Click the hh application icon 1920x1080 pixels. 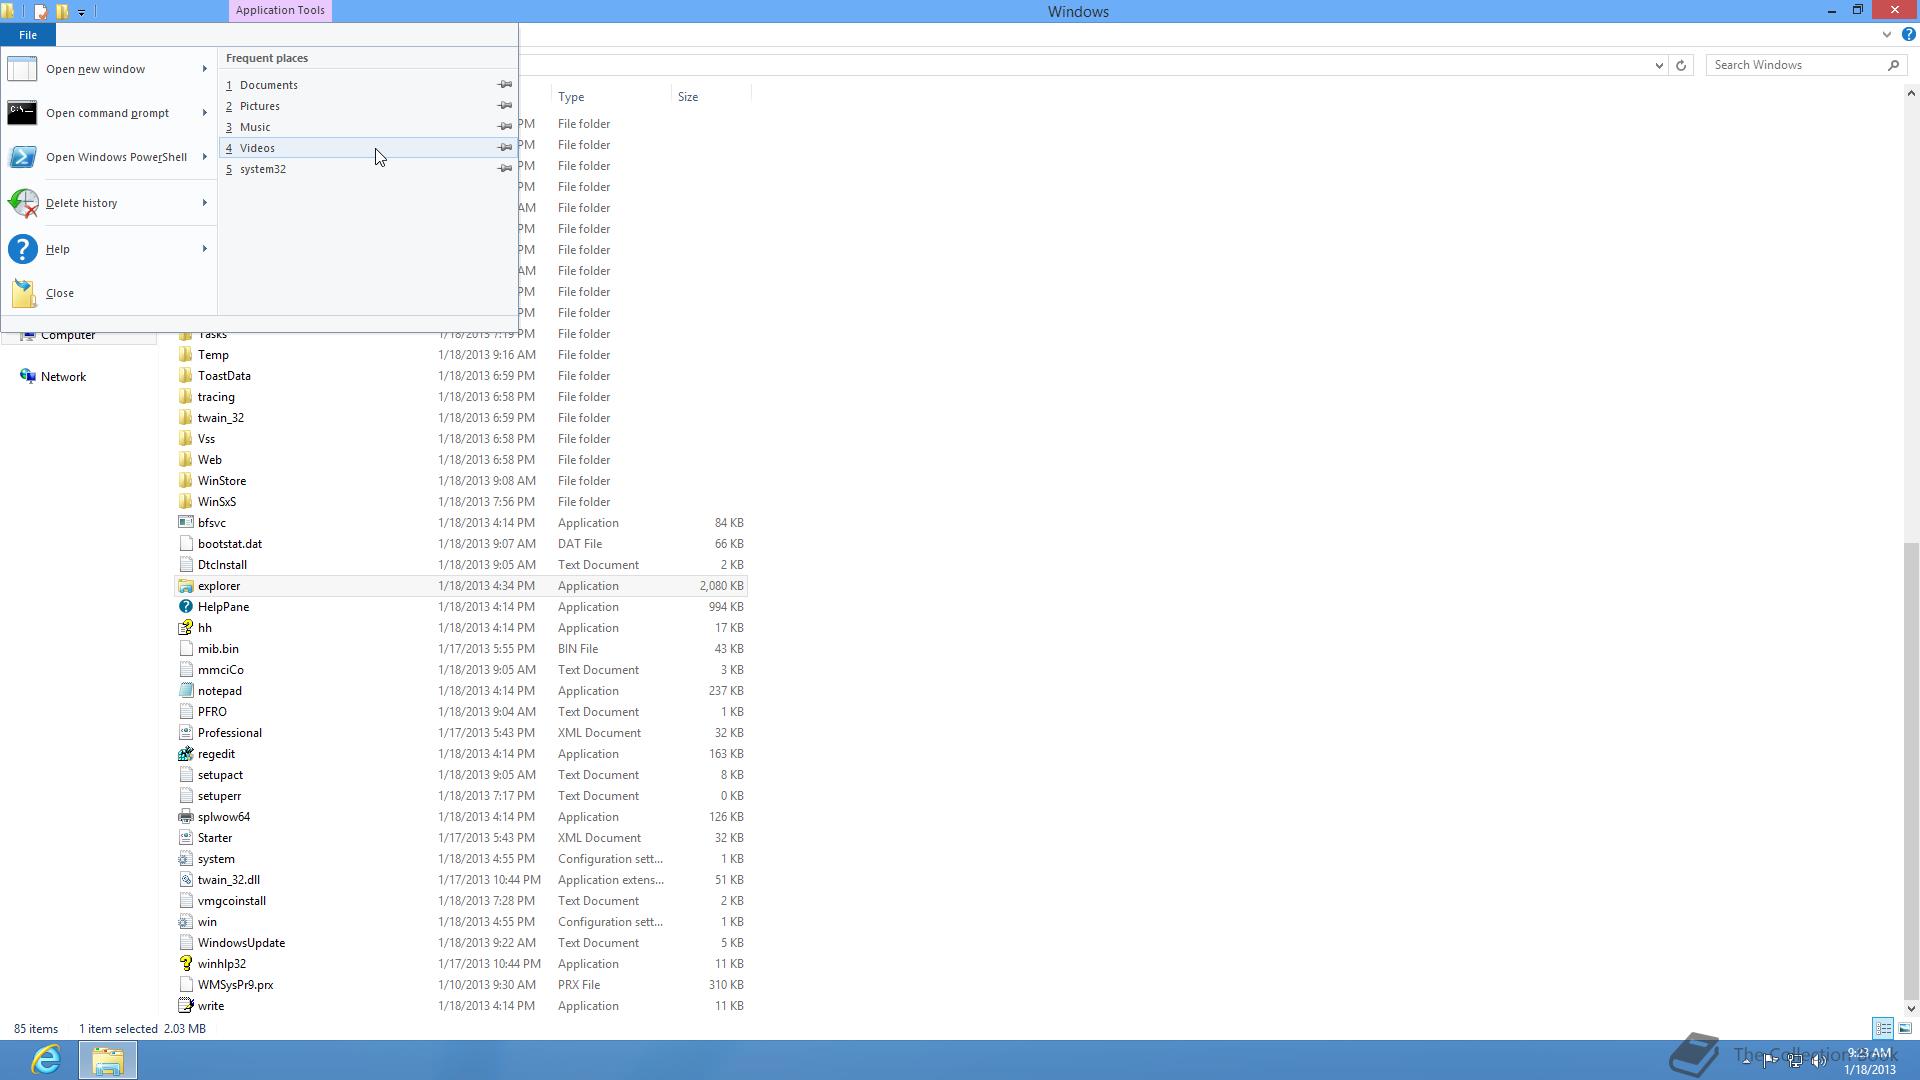coord(185,628)
